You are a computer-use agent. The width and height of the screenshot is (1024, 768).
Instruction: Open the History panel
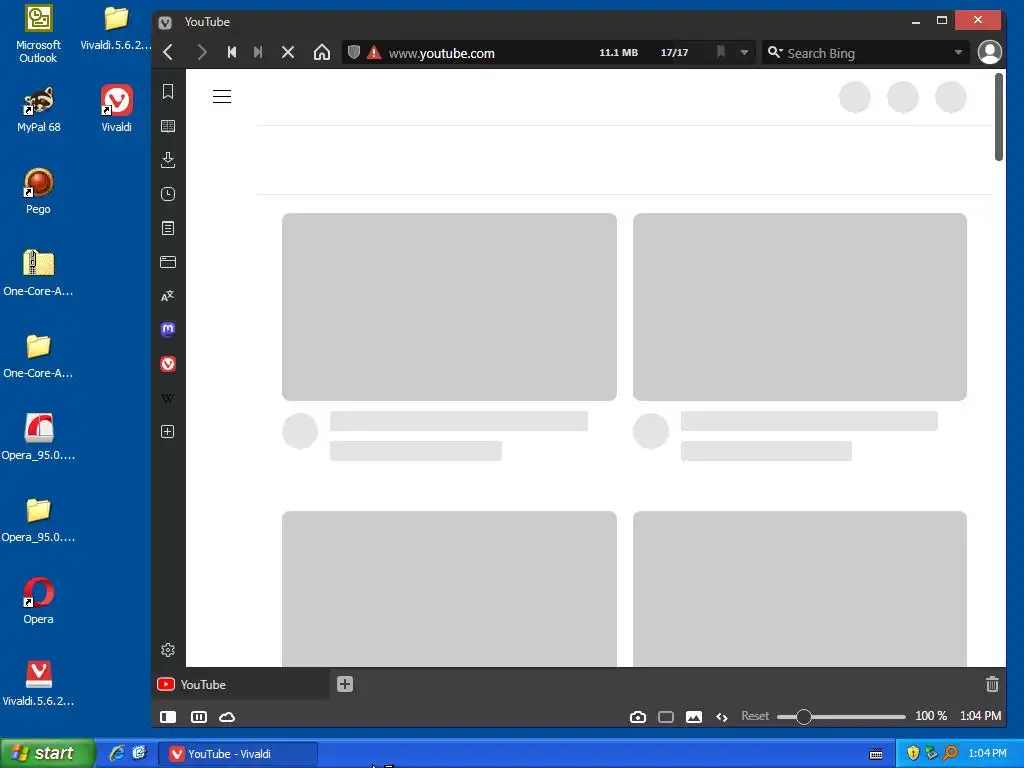coord(168,194)
